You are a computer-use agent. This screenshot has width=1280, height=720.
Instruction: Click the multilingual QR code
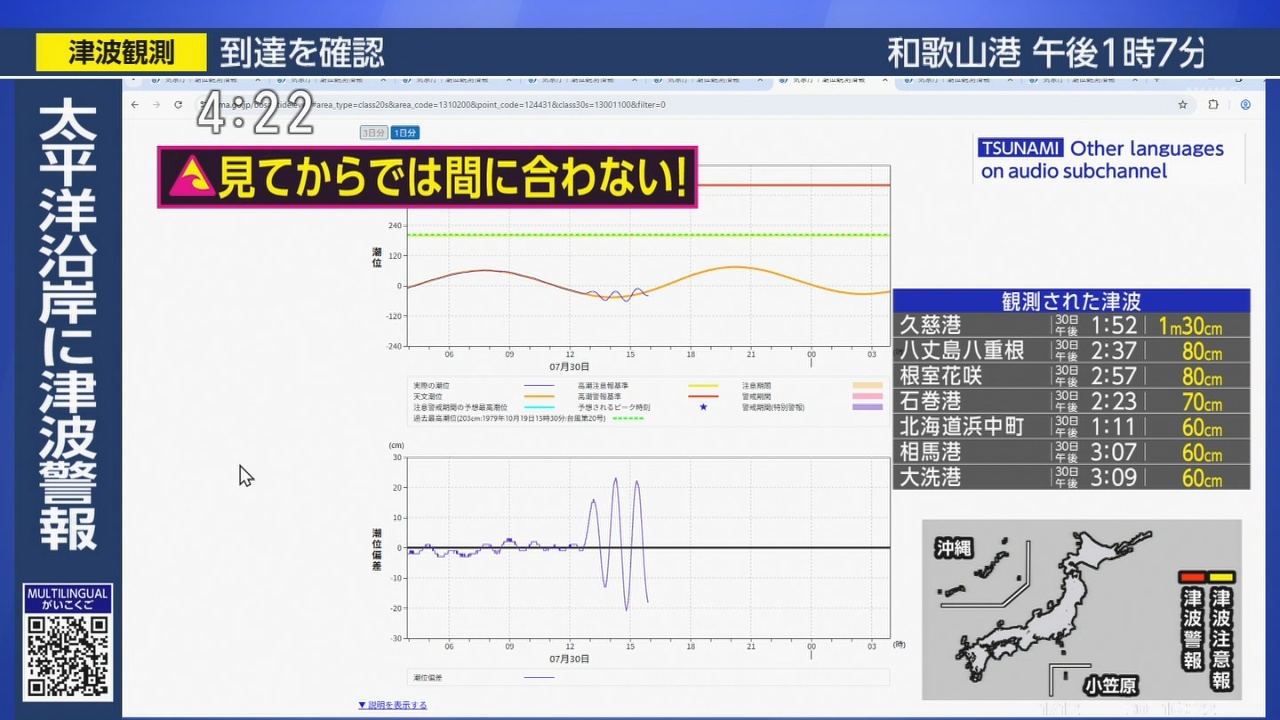pos(68,656)
